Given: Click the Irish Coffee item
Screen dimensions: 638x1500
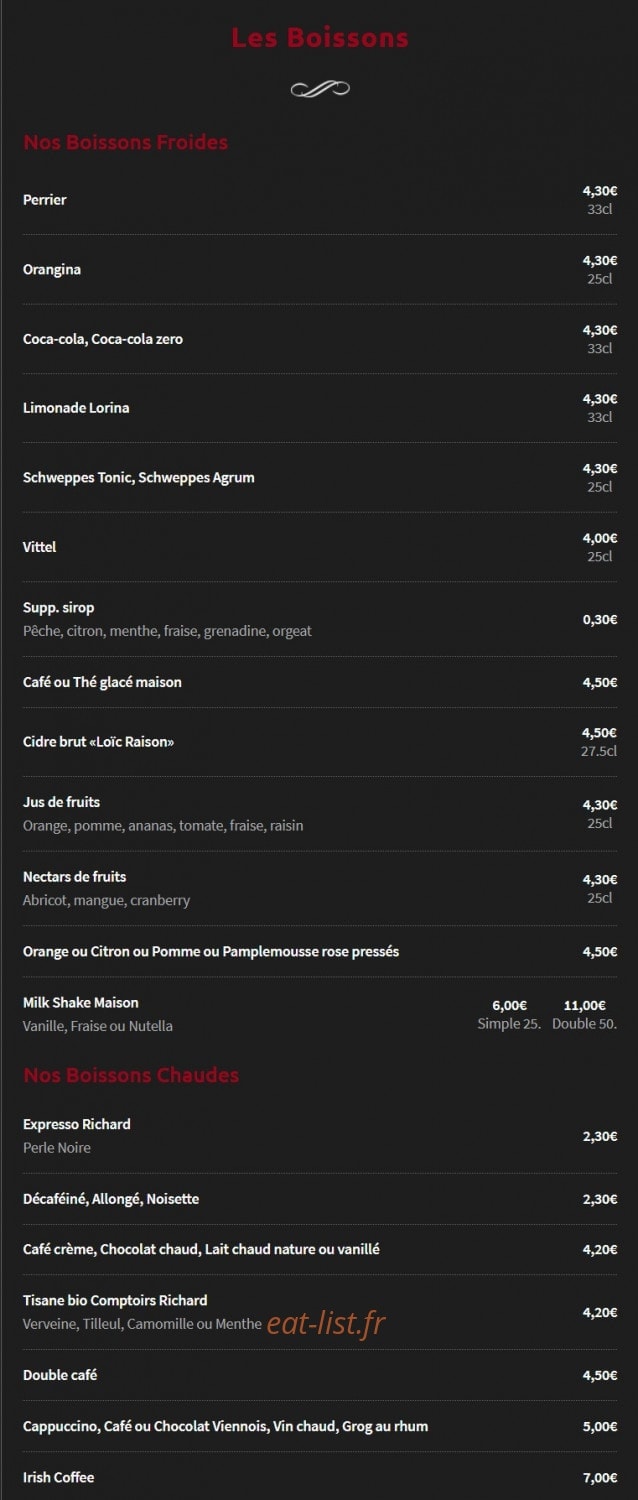Looking at the screenshot, I should click(59, 1478).
